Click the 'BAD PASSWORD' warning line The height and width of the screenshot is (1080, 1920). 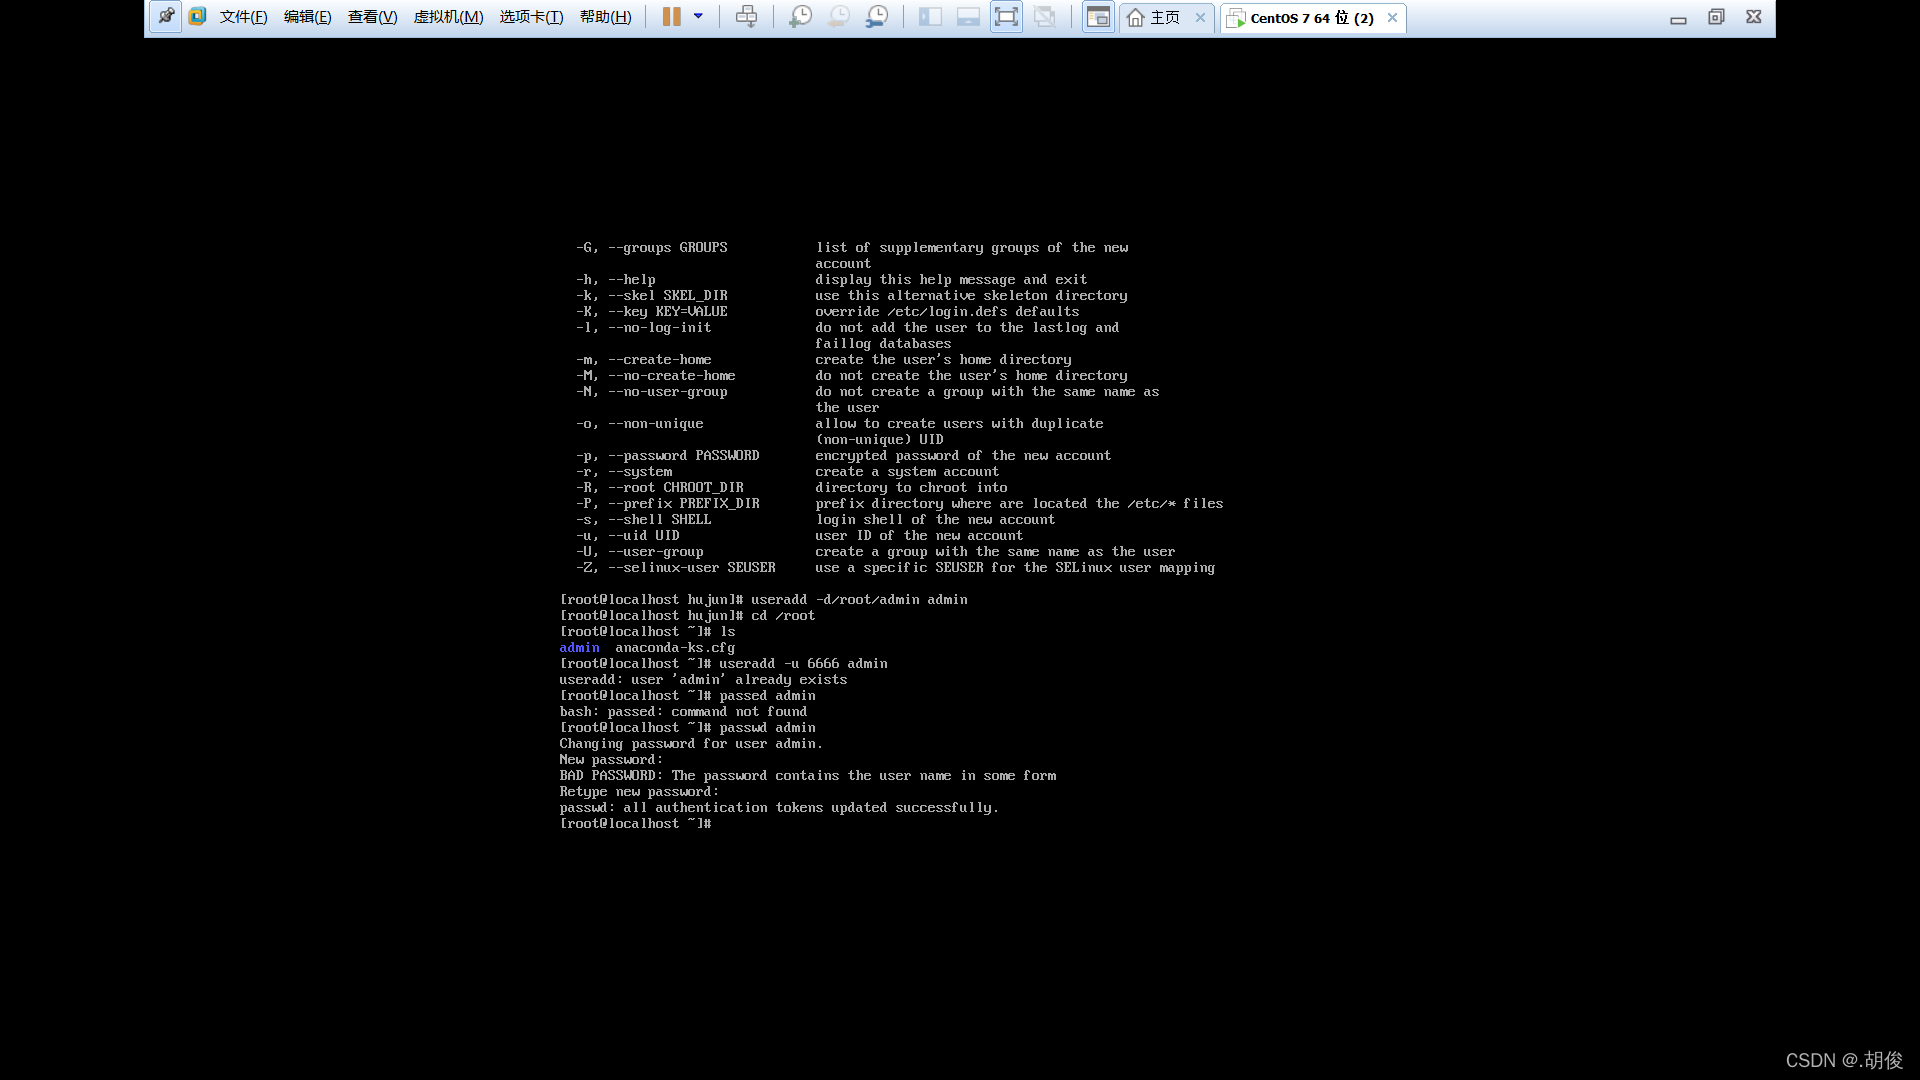pos(808,775)
